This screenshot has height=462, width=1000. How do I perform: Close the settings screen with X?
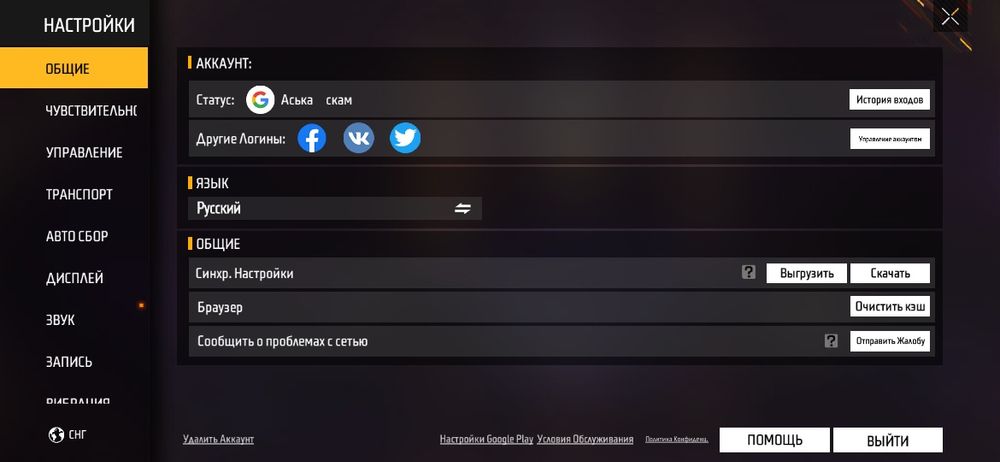(950, 17)
